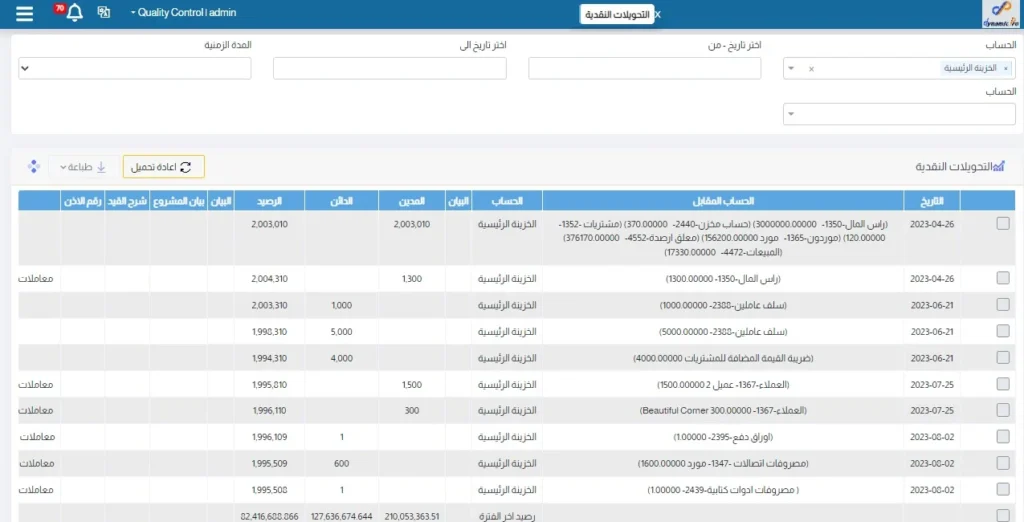Open the Quality Control admin user menu
The width and height of the screenshot is (1024, 522).
[x=183, y=13]
